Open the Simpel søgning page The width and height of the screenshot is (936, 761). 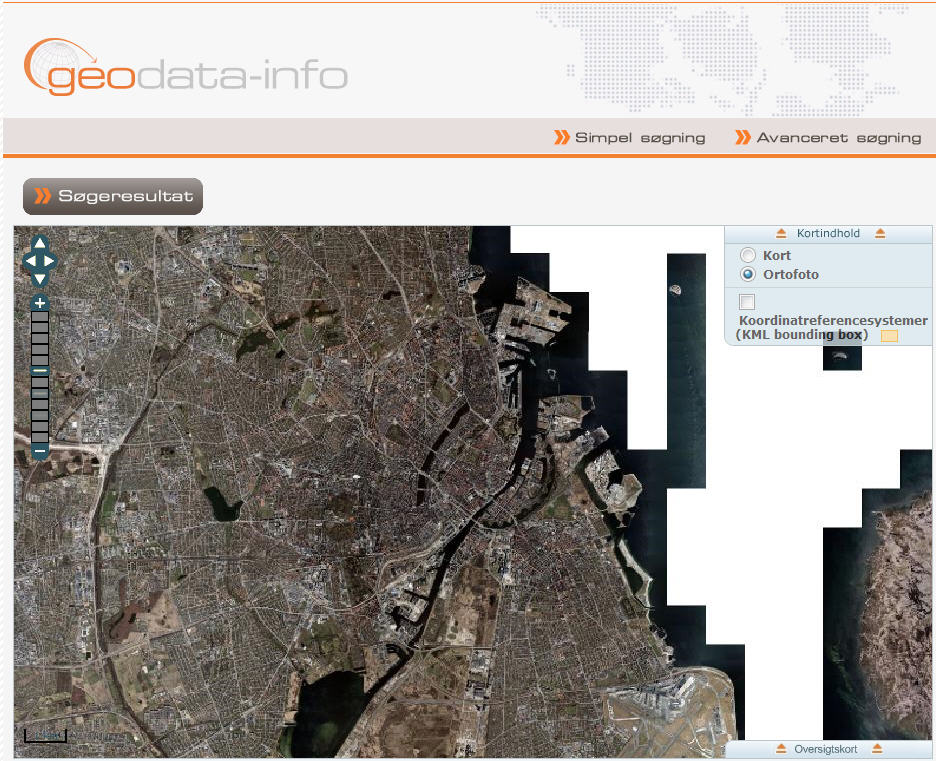pos(640,138)
